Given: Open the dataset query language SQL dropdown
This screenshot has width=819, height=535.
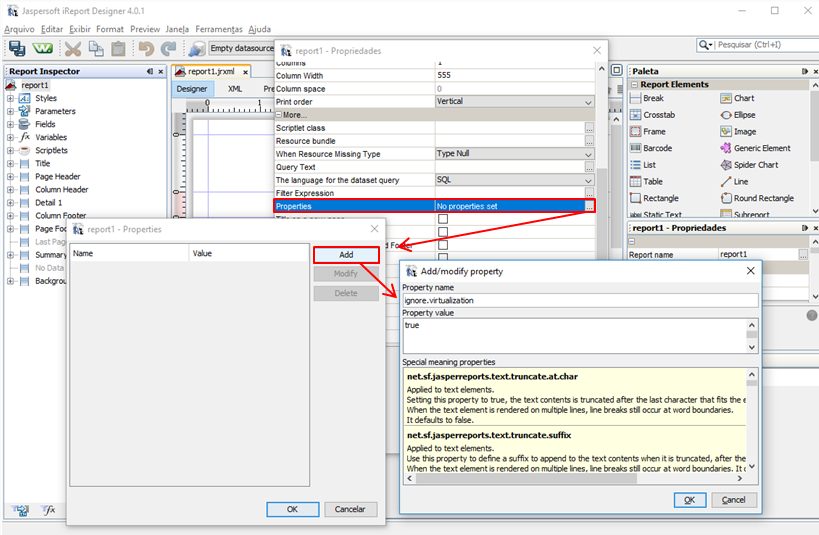Looking at the screenshot, I should pos(514,180).
